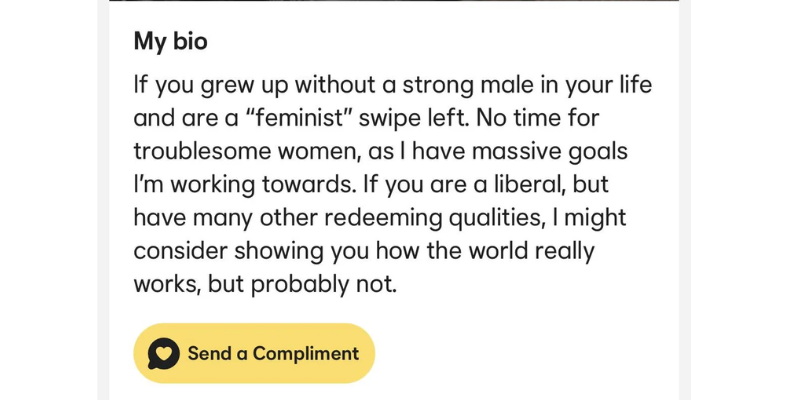Screen dimensions: 788x400
Task: Click the bio line starting "If you grew up"
Action: tap(392, 85)
